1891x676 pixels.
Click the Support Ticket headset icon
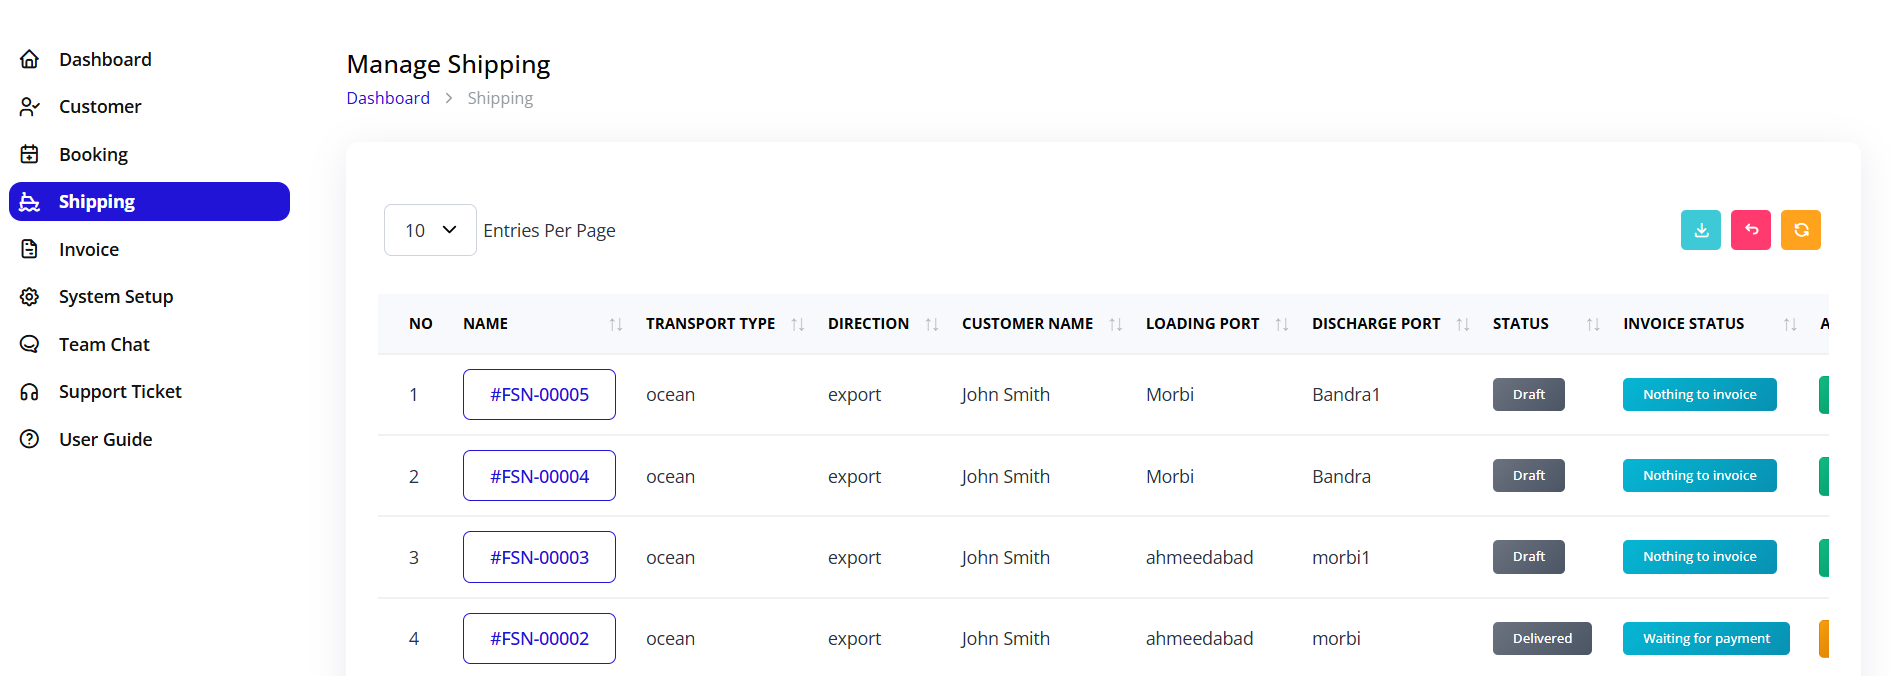30,392
